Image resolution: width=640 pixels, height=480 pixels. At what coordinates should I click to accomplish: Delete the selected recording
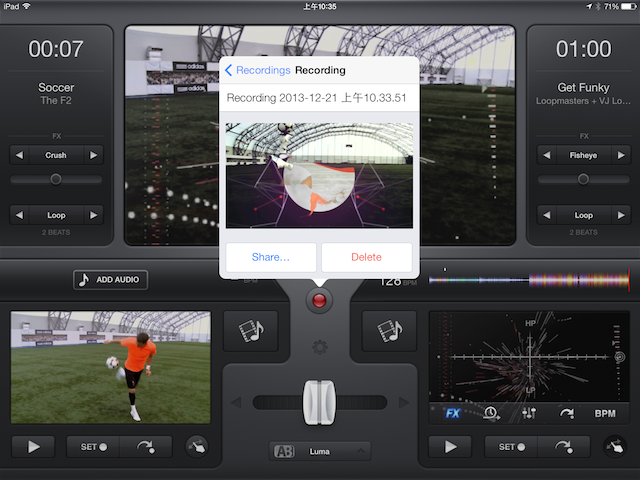click(366, 257)
